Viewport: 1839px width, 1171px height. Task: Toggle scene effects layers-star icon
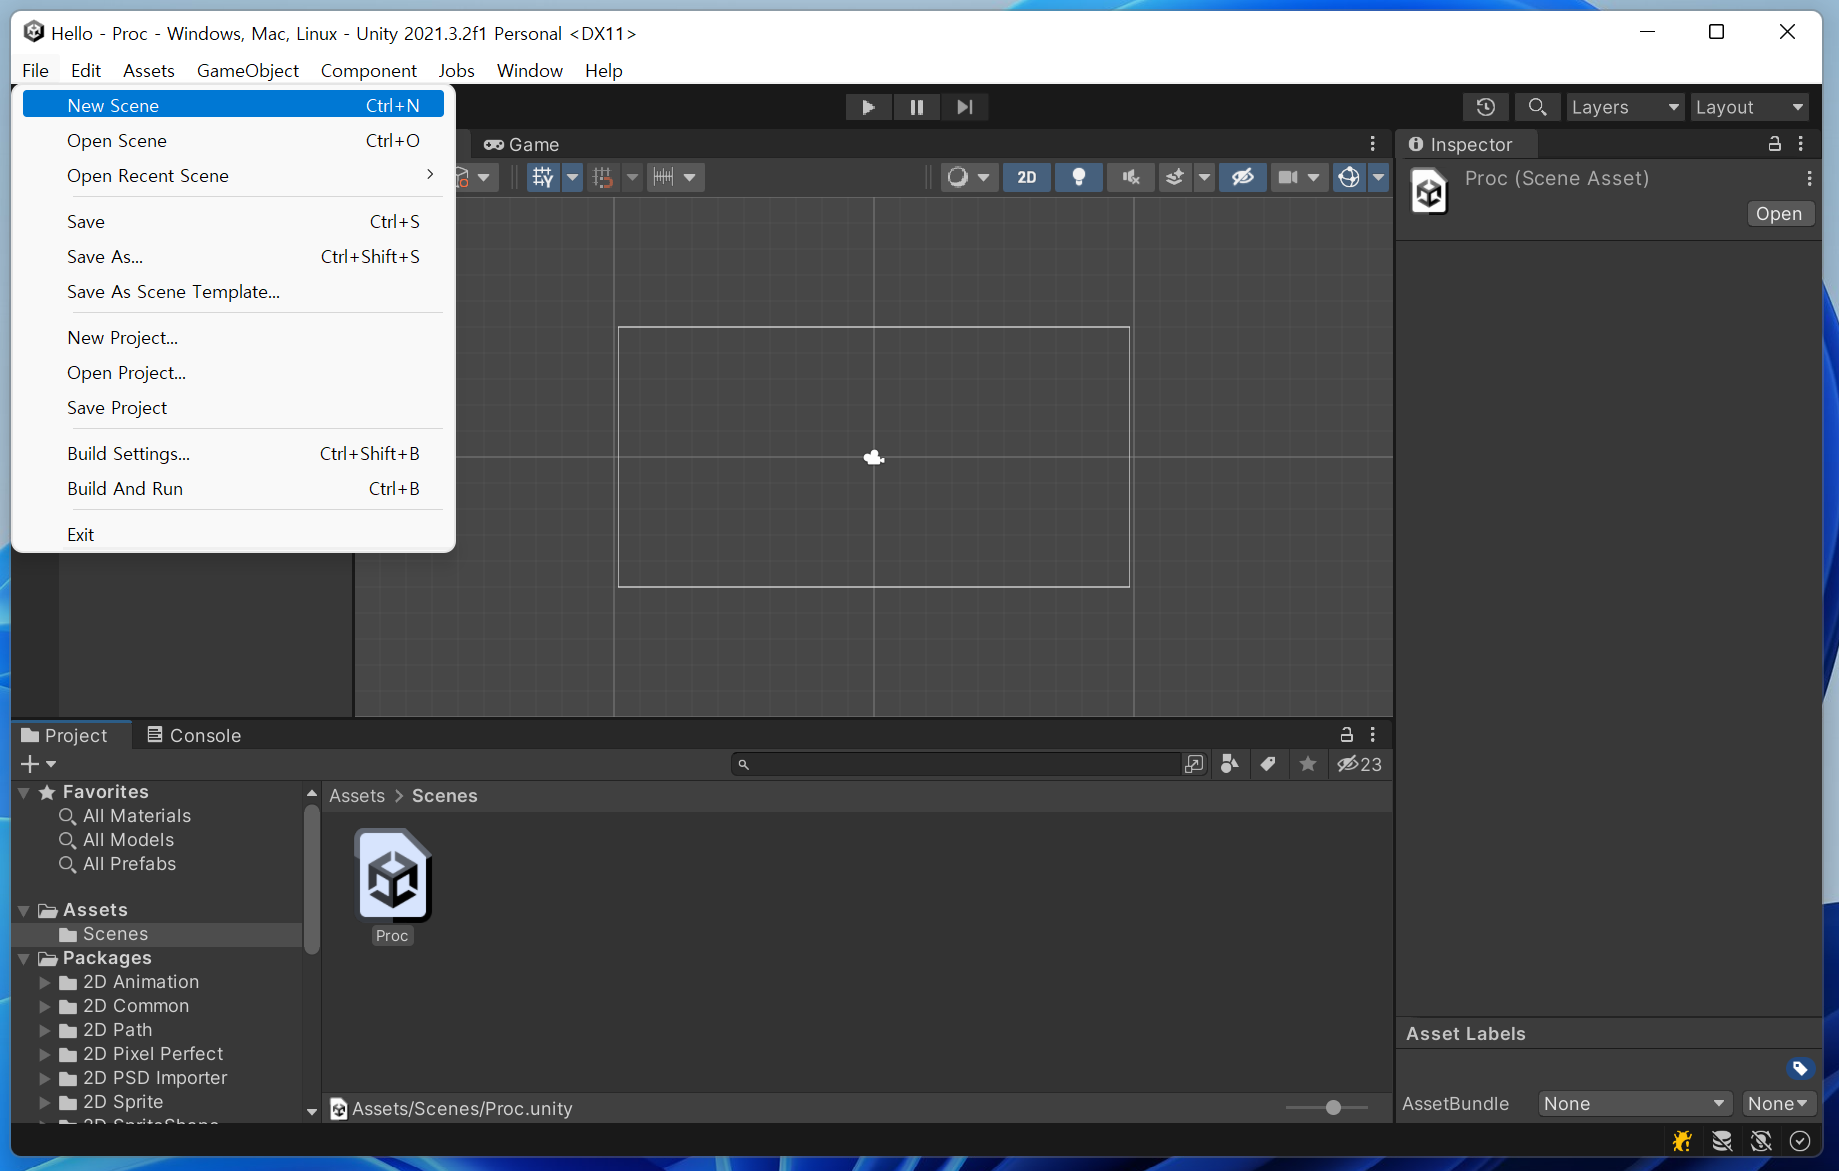tap(1175, 177)
